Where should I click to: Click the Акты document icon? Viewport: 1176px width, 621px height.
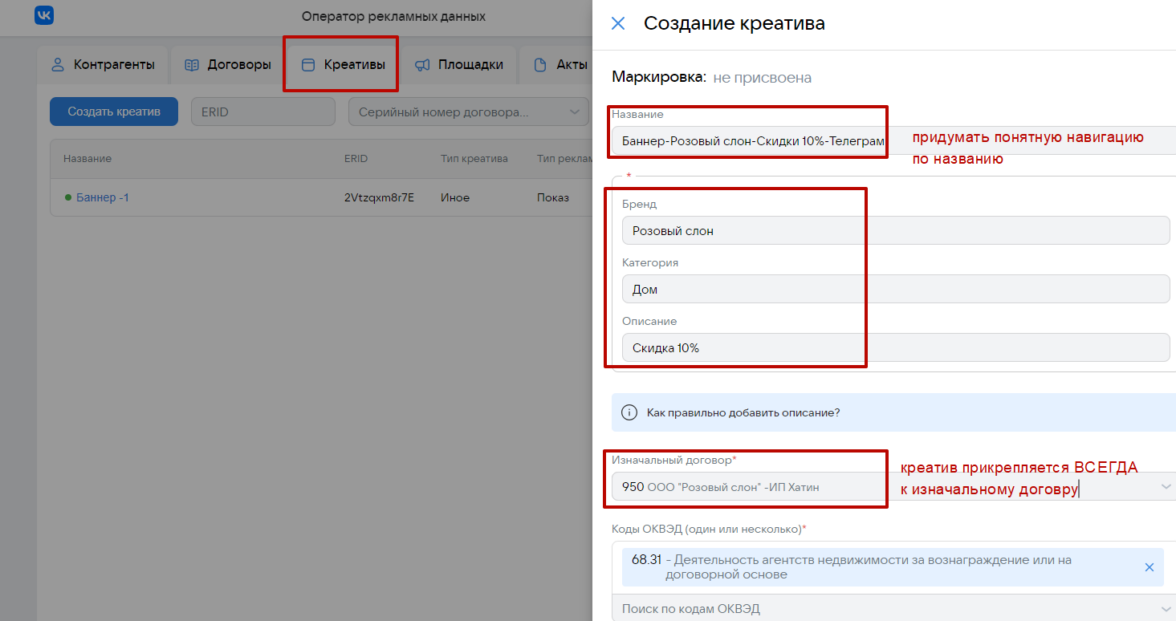point(540,65)
